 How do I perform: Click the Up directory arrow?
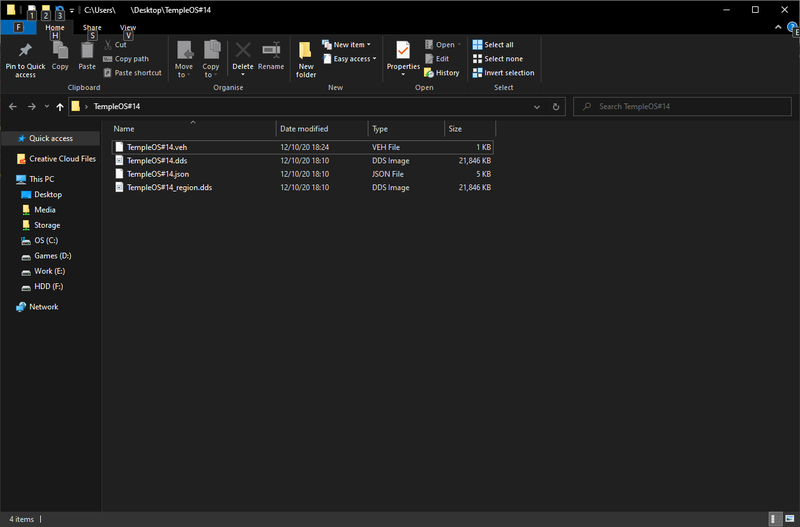pyautogui.click(x=60, y=106)
